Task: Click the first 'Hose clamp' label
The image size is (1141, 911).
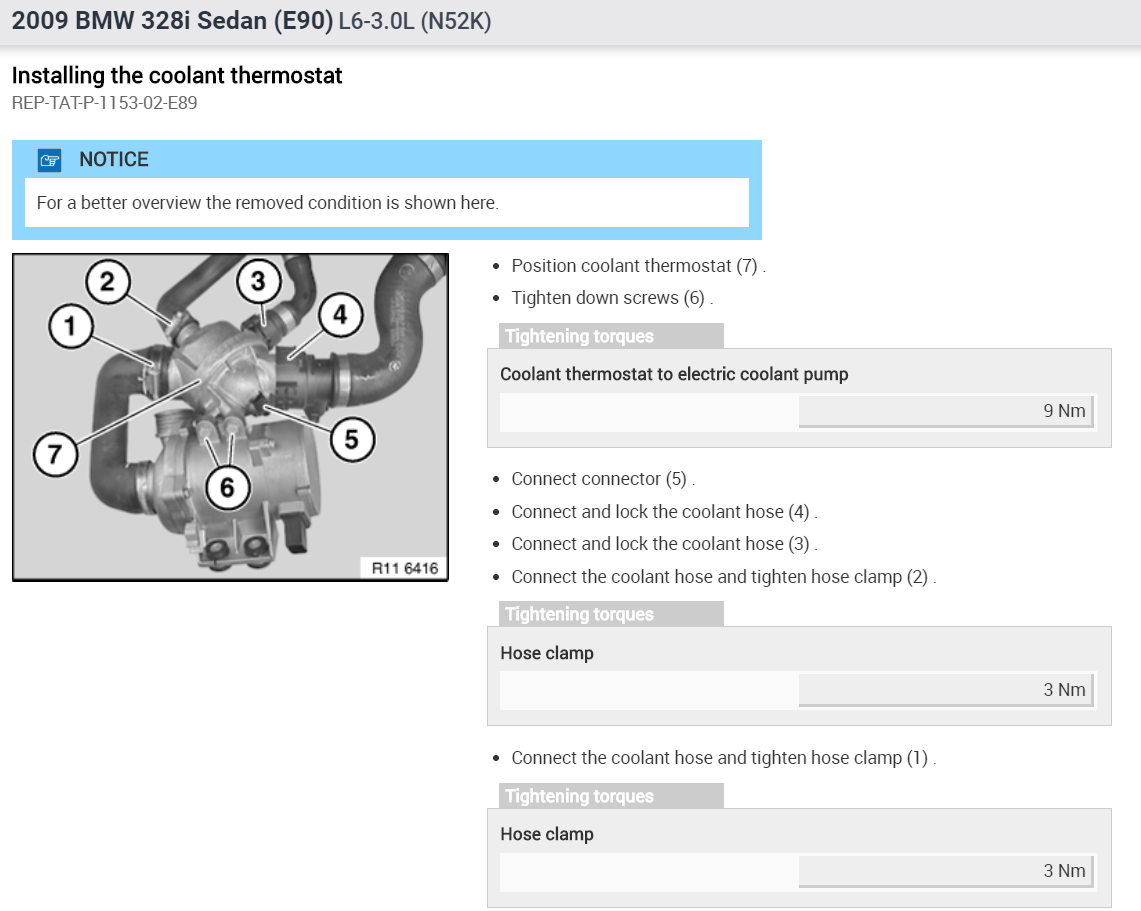Action: 546,653
